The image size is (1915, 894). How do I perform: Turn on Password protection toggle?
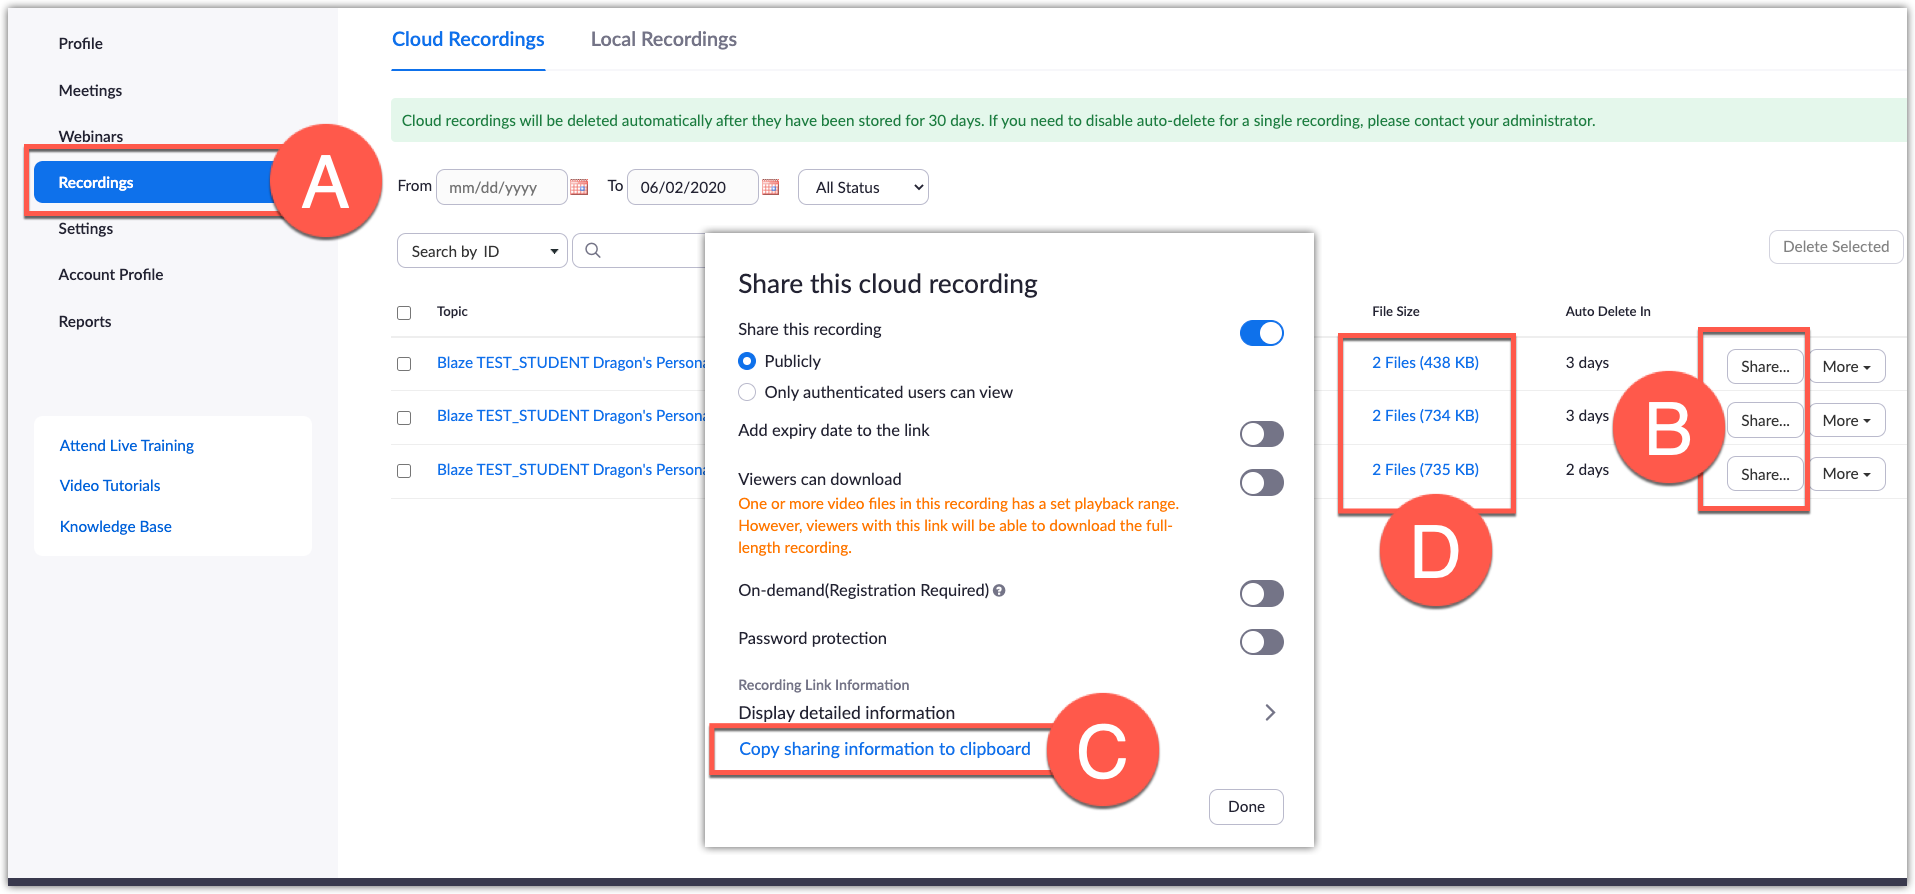coord(1261,642)
